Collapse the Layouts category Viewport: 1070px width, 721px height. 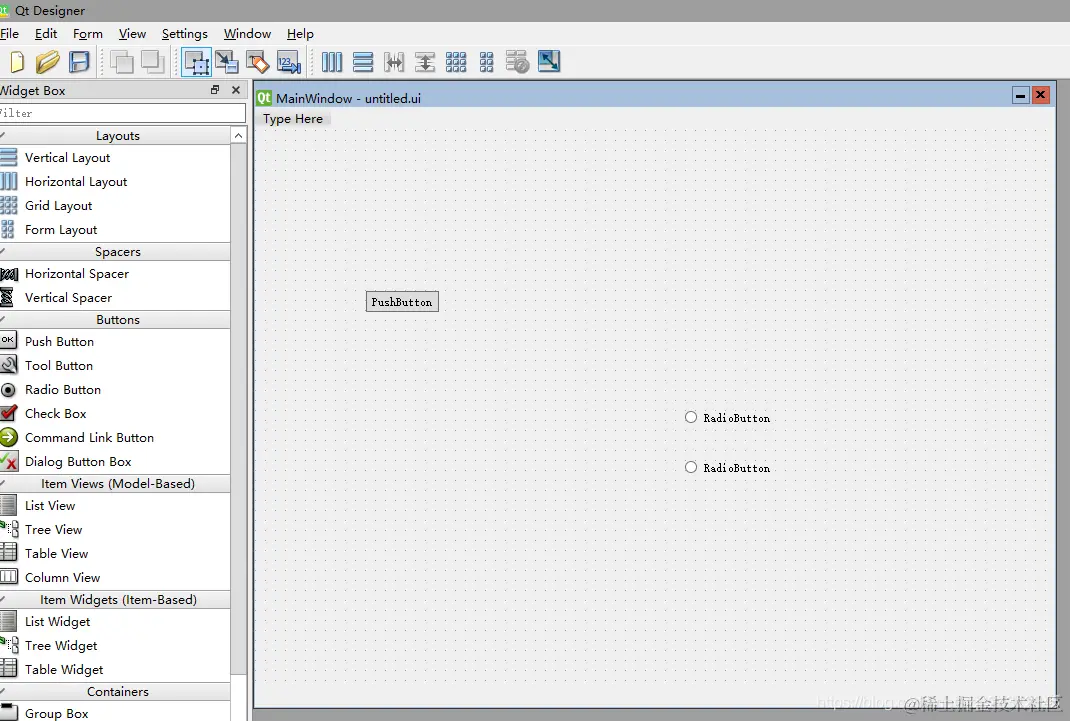[115, 136]
